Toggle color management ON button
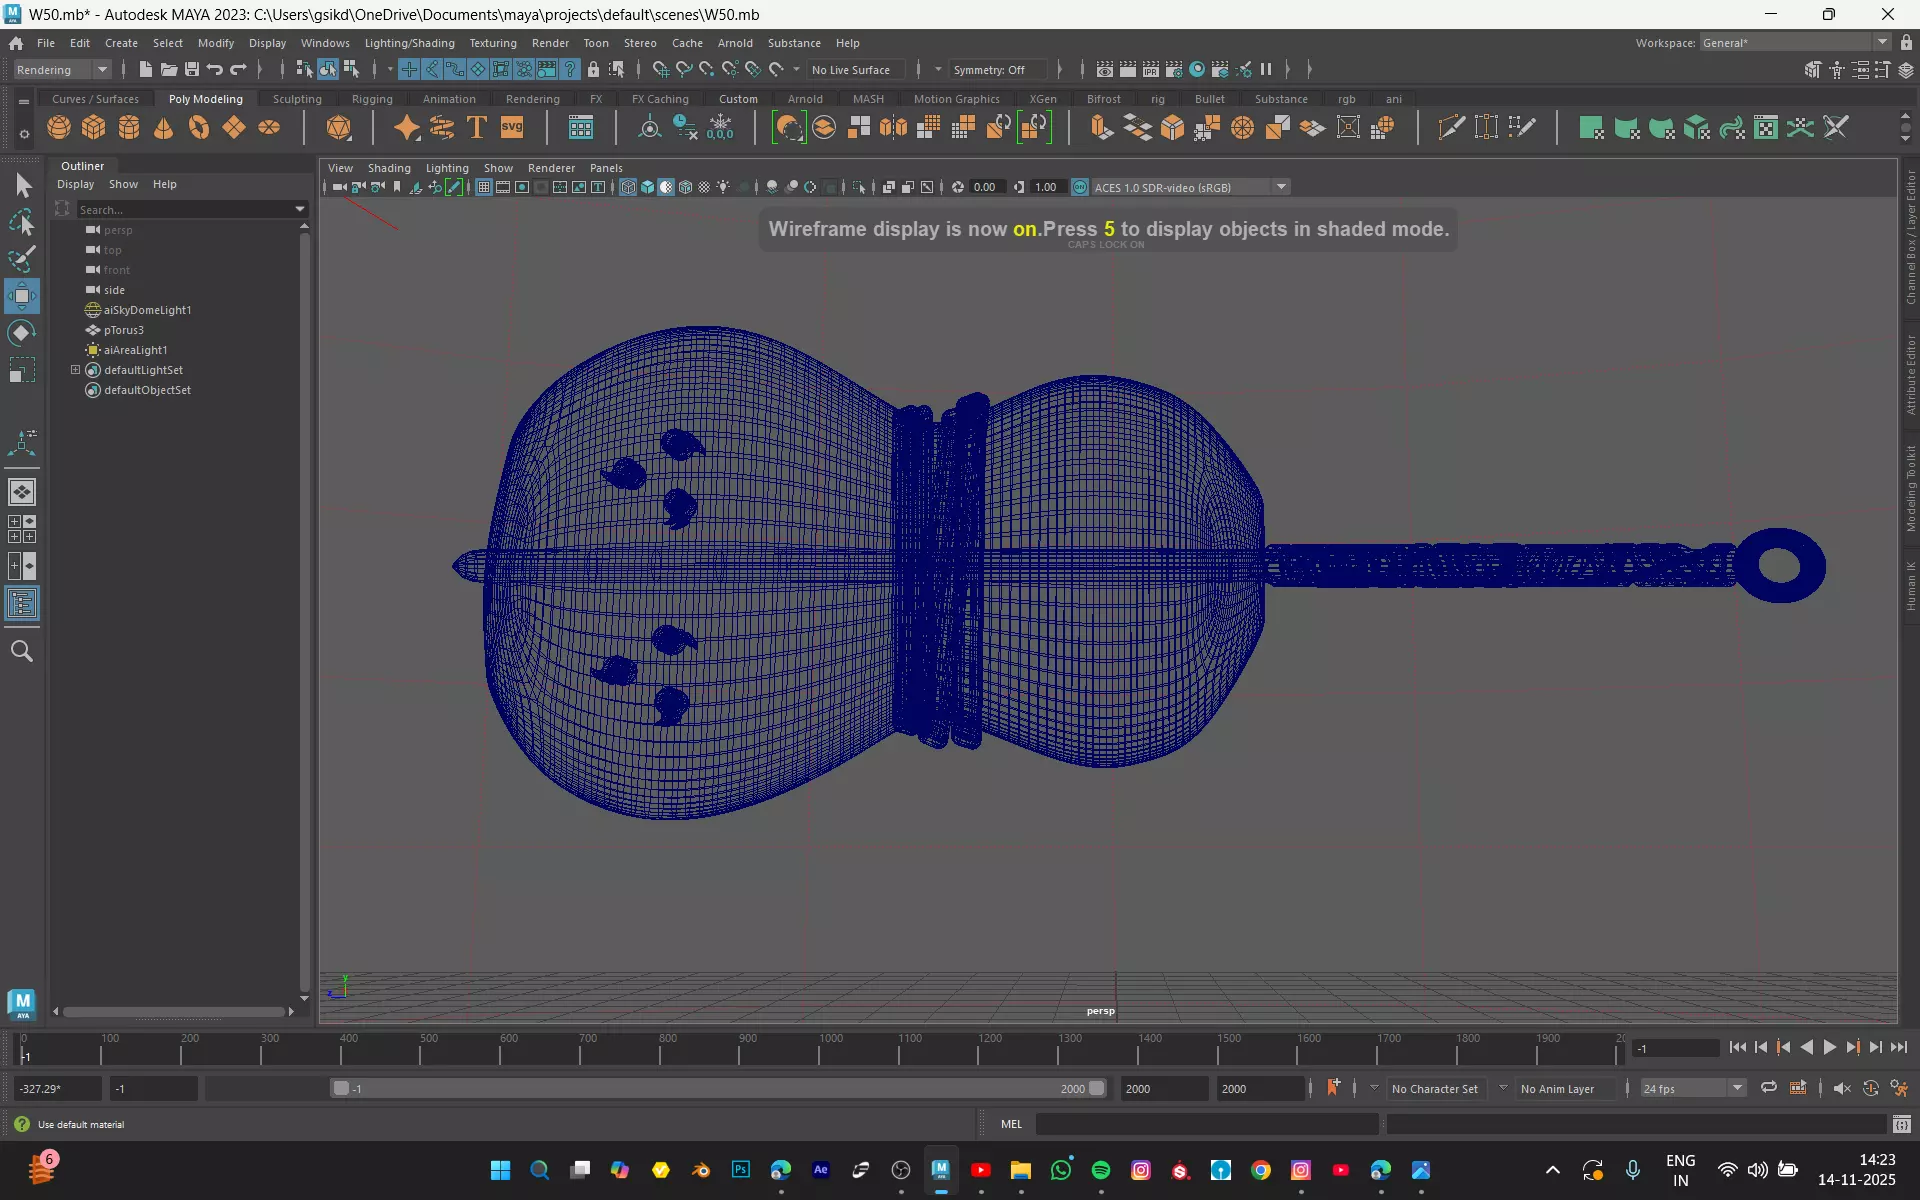This screenshot has height=1200, width=1920. 1080,188
